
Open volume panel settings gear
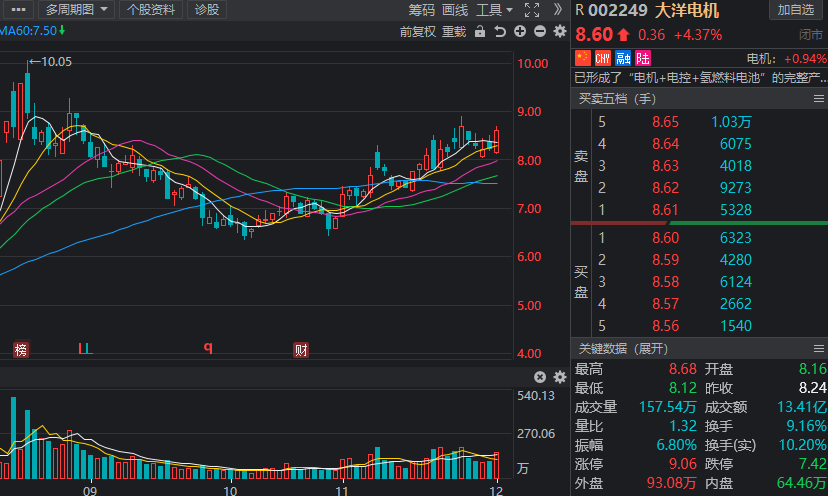click(559, 377)
